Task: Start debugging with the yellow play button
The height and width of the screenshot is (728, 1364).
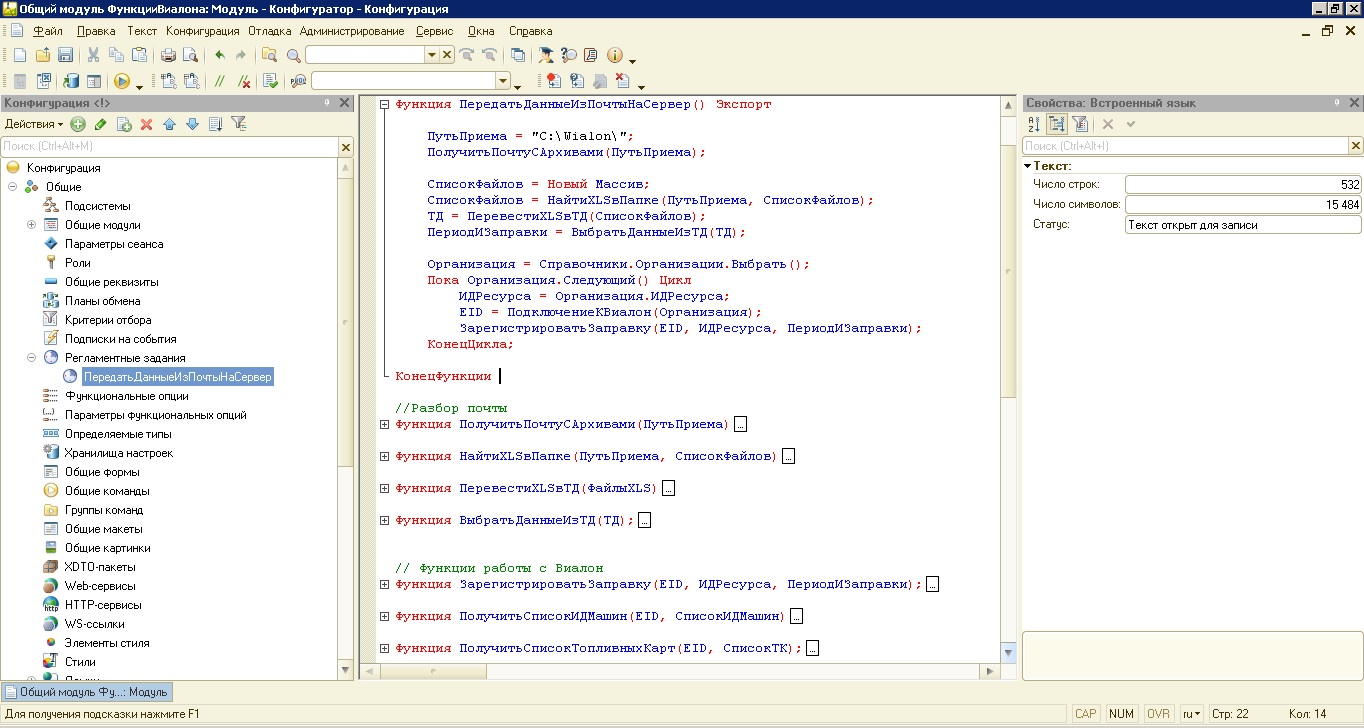Action: pyautogui.click(x=122, y=81)
